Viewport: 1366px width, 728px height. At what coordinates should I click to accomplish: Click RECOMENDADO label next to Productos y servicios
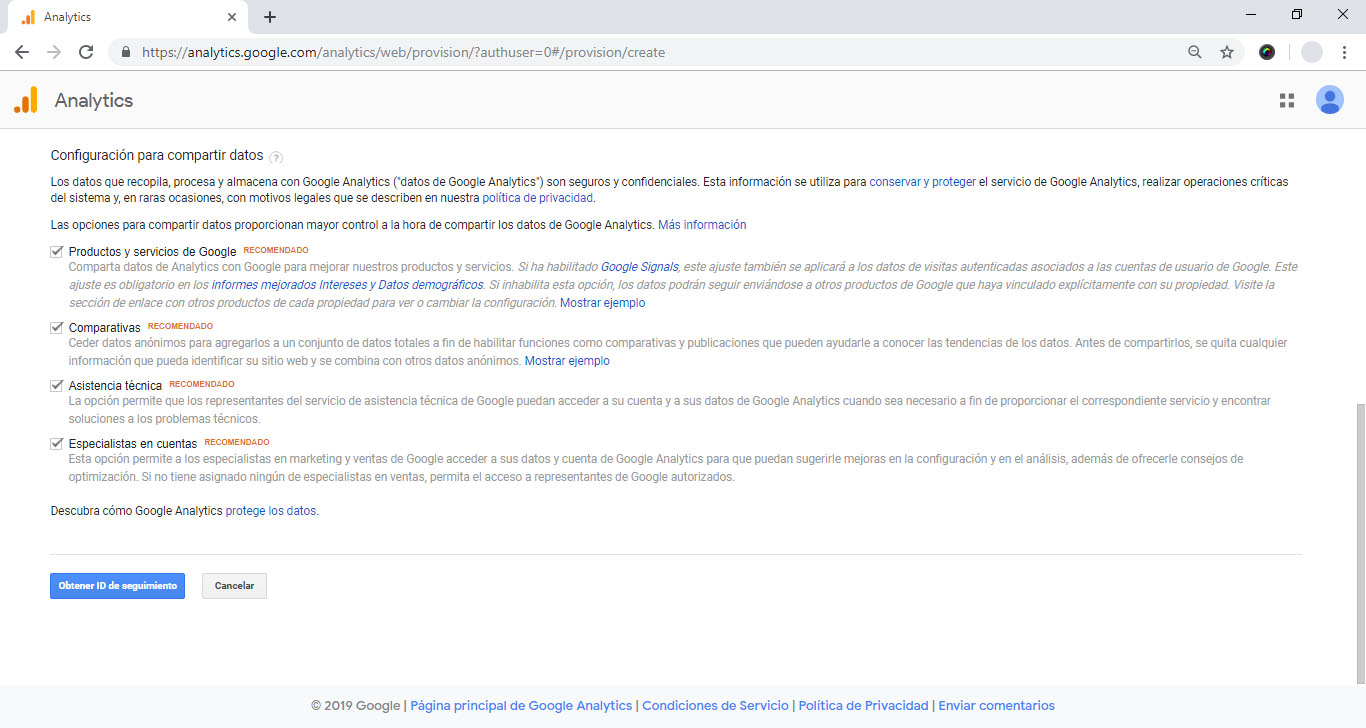[276, 250]
